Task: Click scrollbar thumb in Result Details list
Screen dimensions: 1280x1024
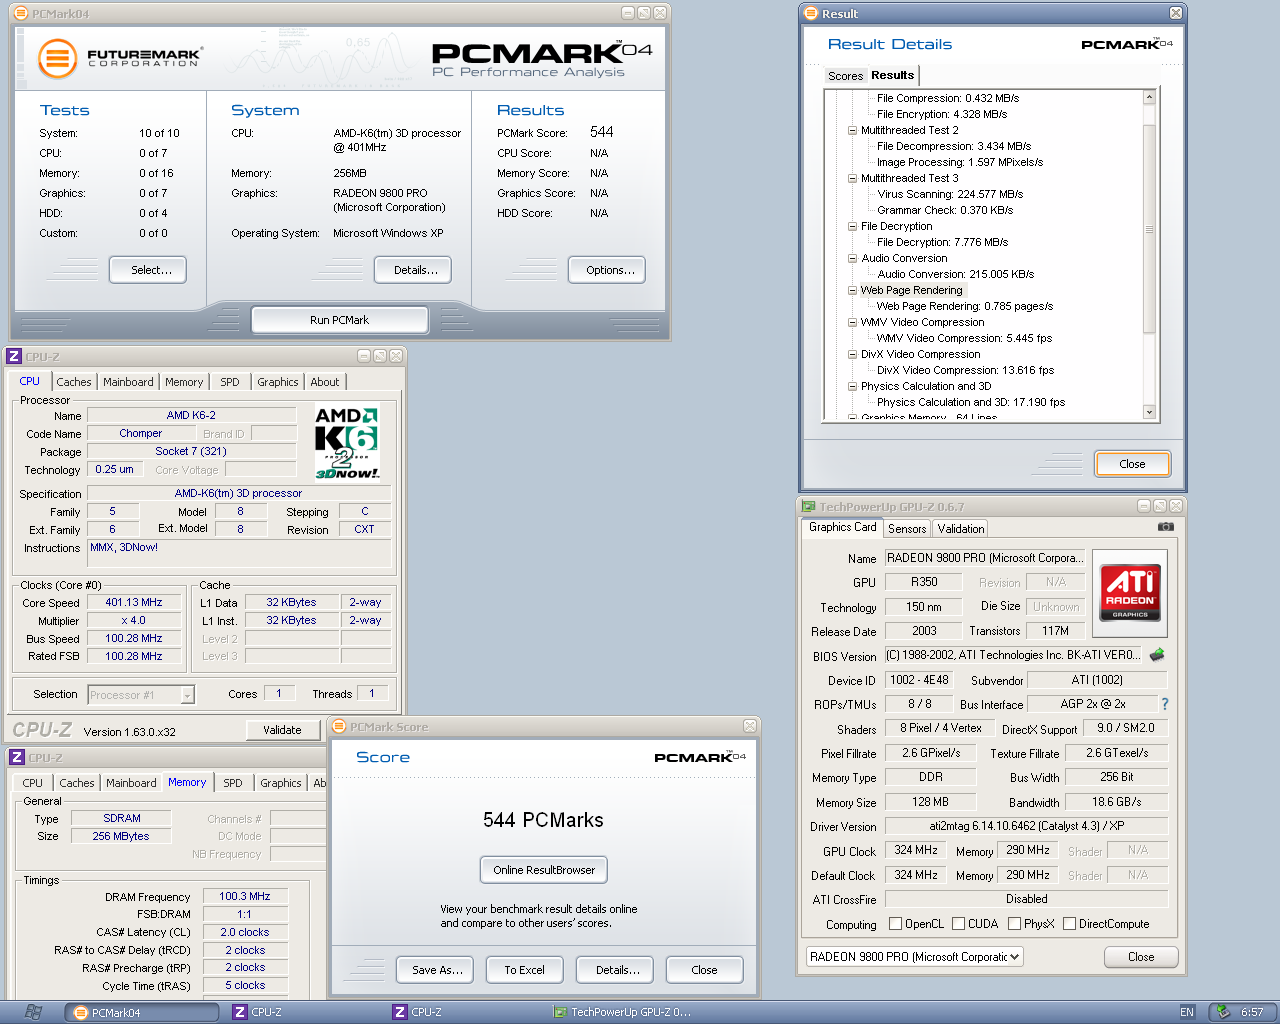Action: (1149, 230)
